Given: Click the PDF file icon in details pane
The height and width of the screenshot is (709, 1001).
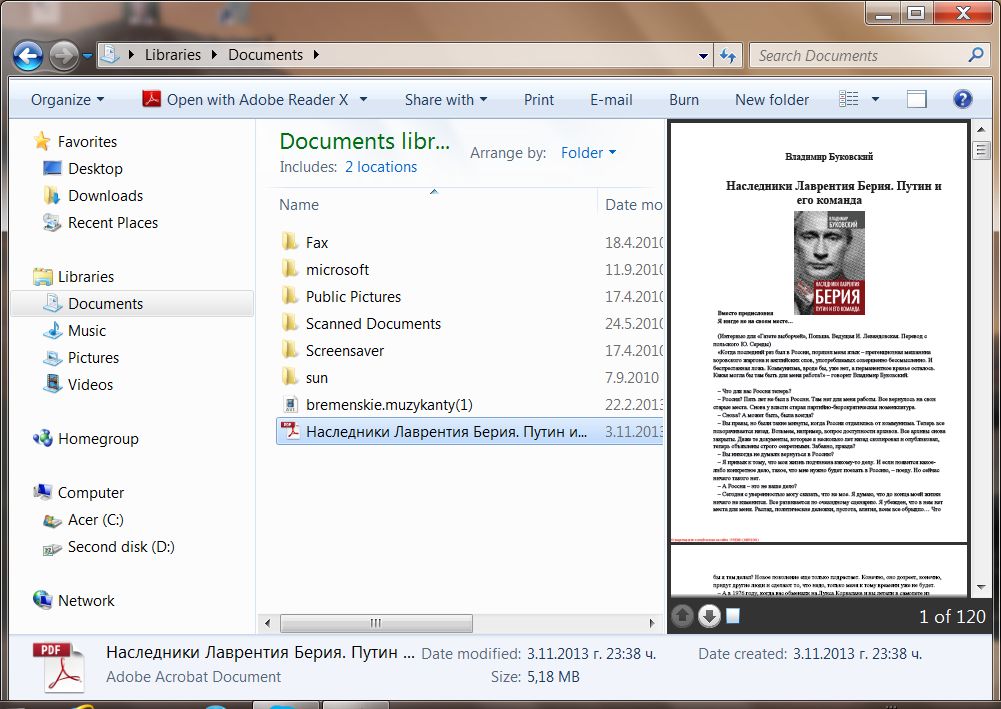Looking at the screenshot, I should click(x=60, y=668).
